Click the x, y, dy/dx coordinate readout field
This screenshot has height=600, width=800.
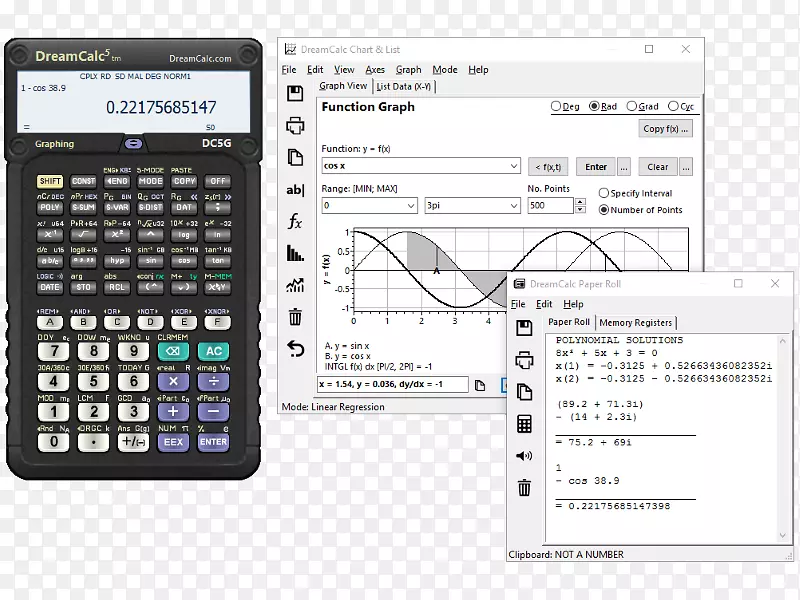pos(392,384)
